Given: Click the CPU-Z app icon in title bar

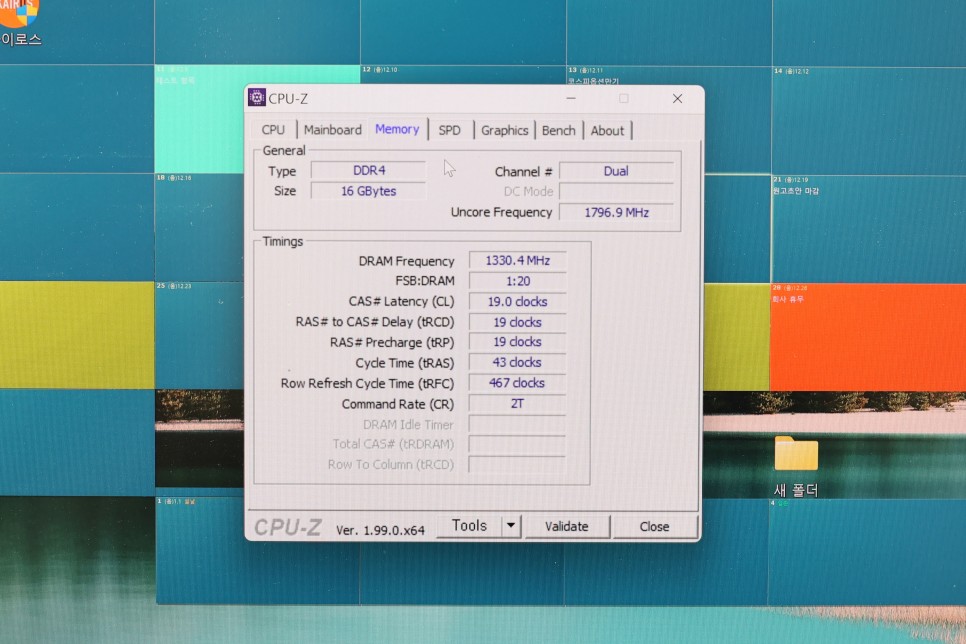Looking at the screenshot, I should 257,98.
